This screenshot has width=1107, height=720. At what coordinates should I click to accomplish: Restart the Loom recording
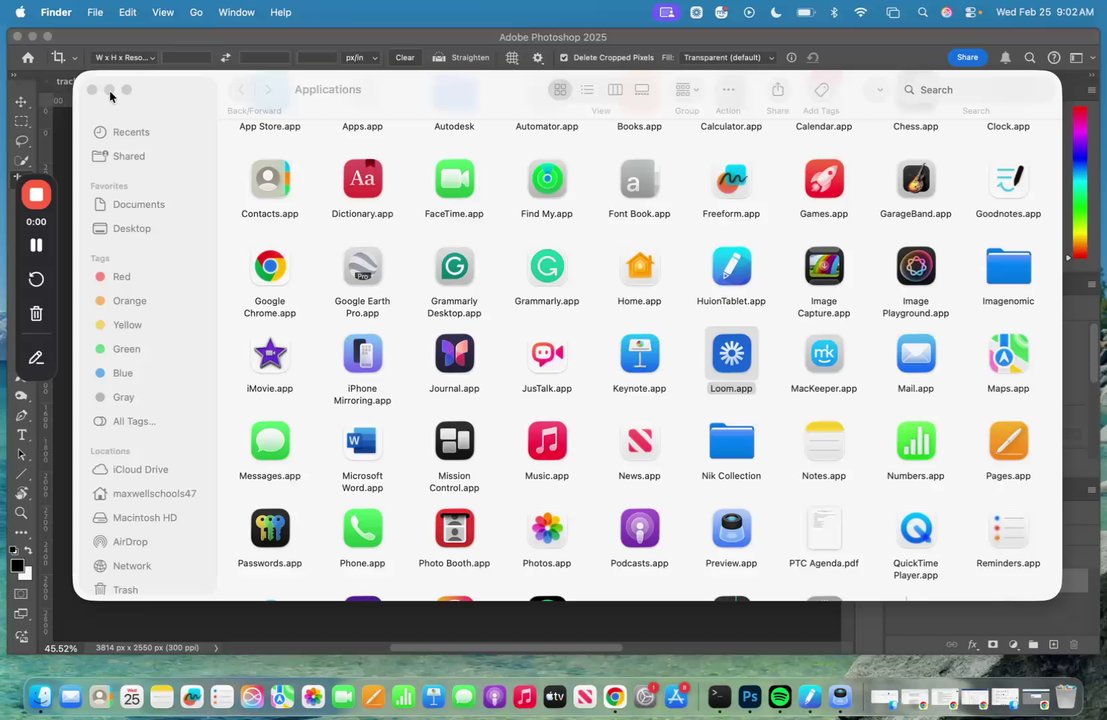coord(36,280)
